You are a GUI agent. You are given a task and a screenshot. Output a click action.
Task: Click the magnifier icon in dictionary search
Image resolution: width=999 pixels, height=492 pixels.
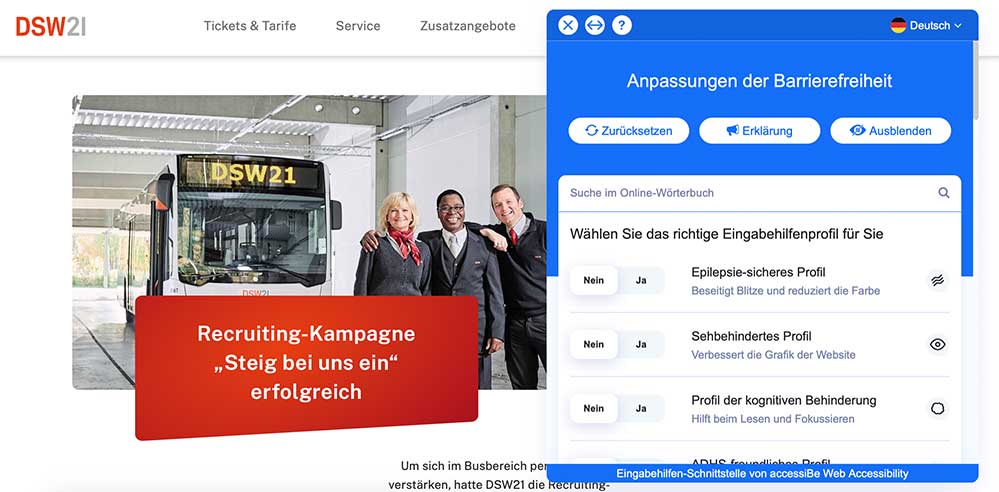point(944,192)
